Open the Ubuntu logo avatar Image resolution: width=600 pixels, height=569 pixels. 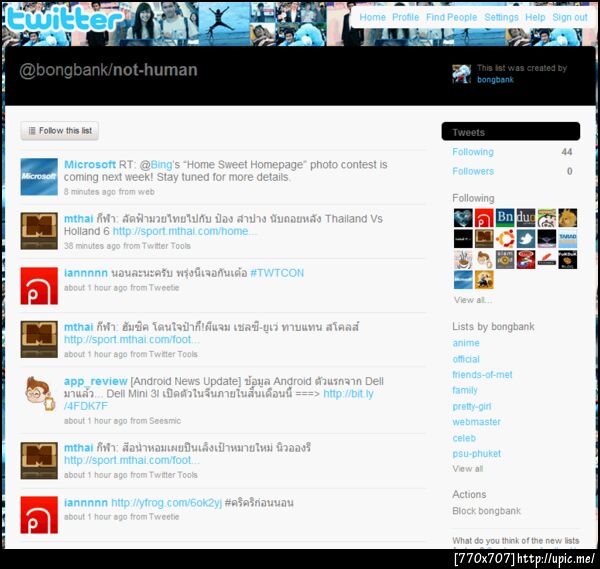(x=505, y=239)
